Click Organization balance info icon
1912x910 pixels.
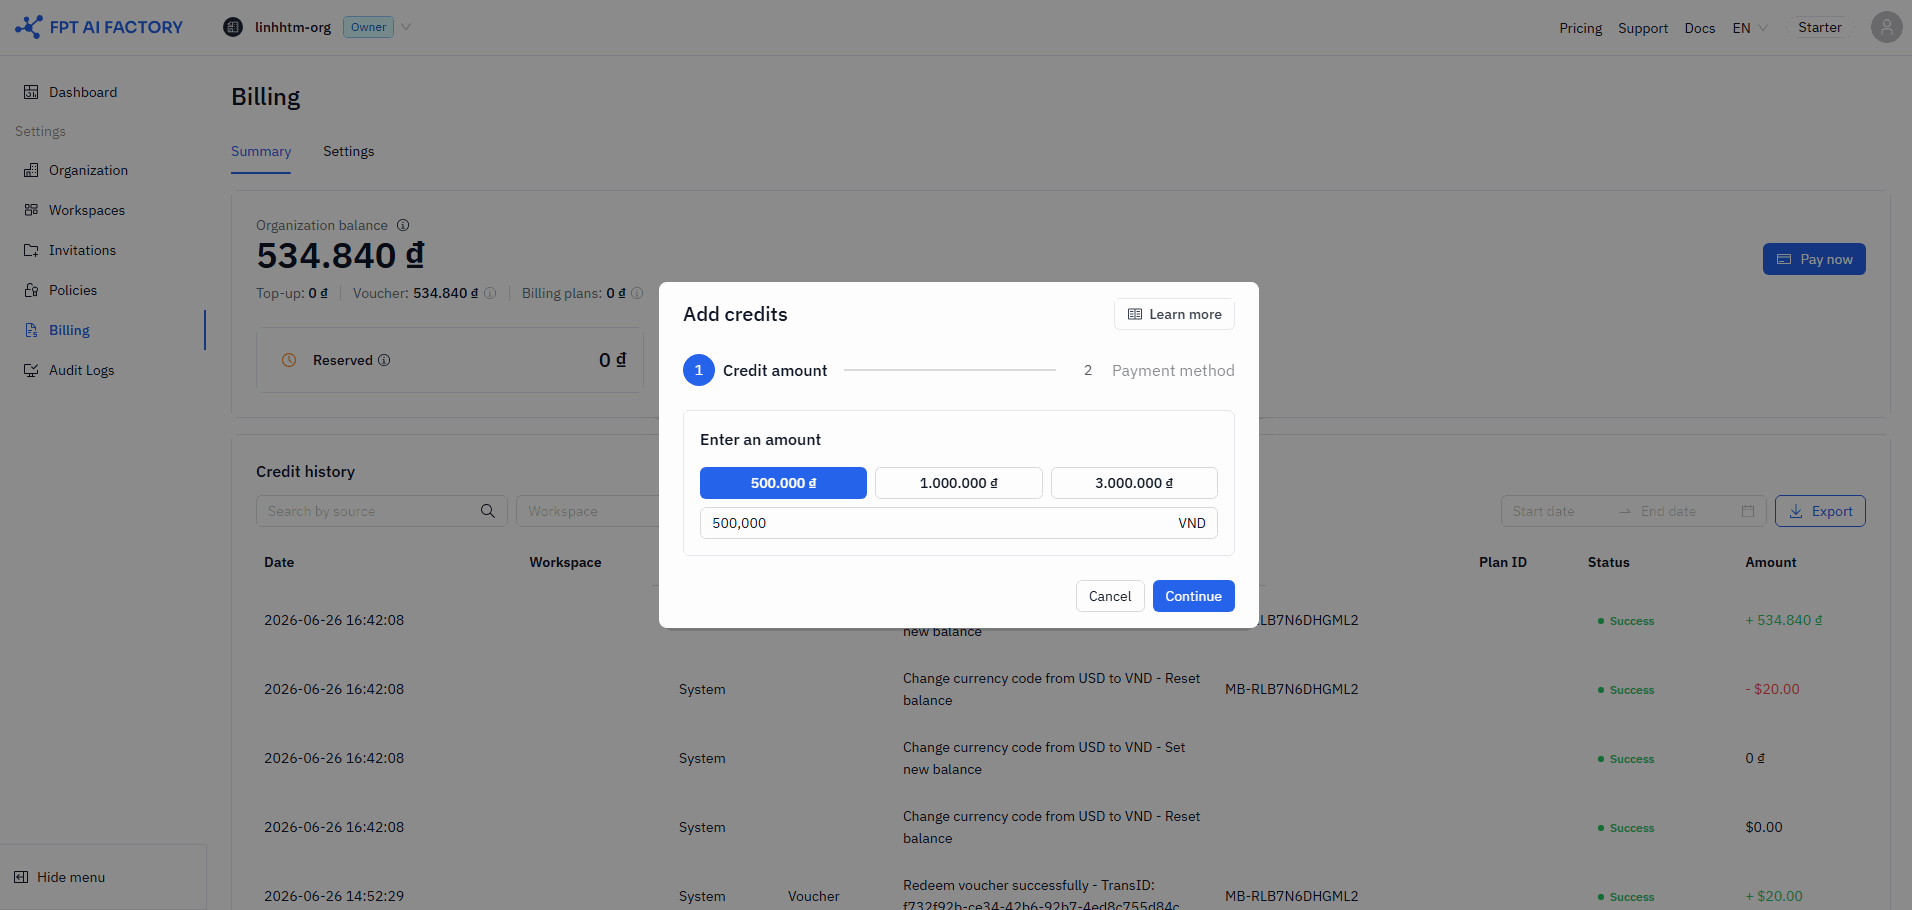click(x=403, y=225)
